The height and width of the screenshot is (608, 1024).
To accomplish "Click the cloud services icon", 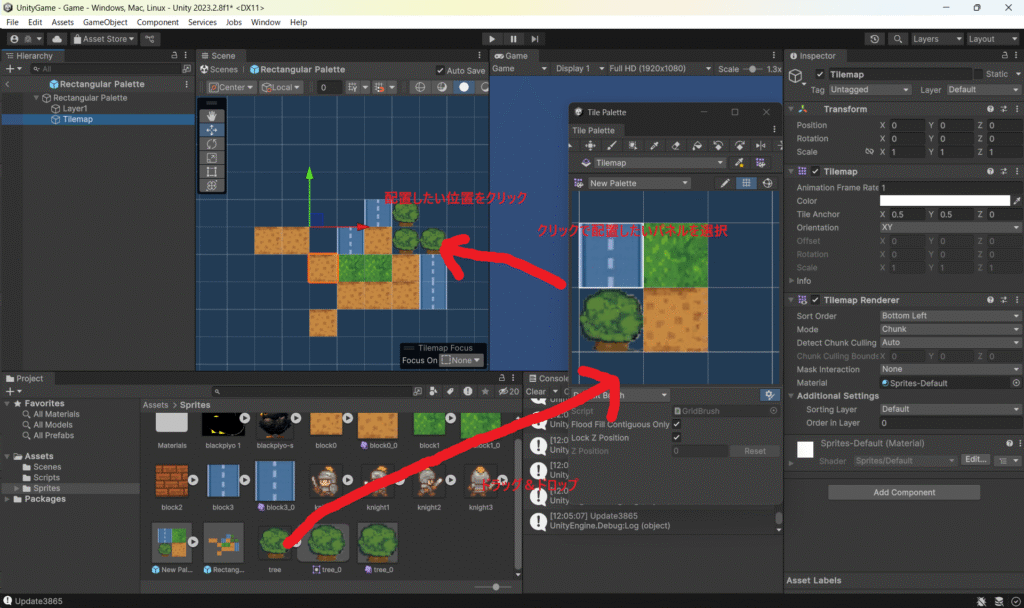I will [57, 39].
